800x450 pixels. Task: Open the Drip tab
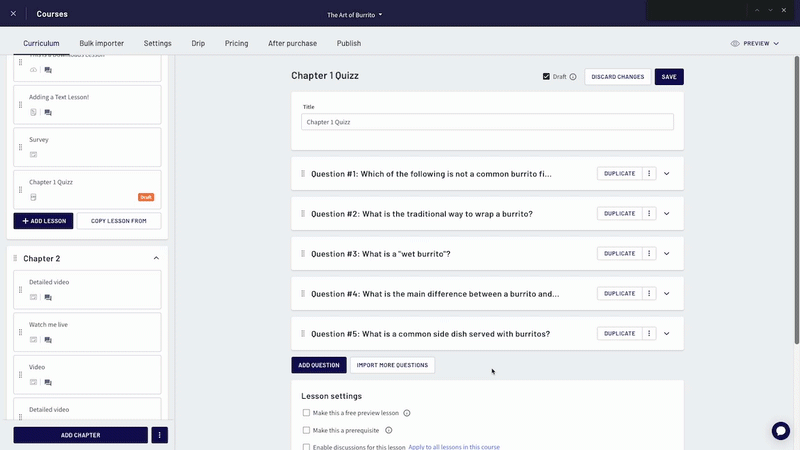[x=198, y=43]
